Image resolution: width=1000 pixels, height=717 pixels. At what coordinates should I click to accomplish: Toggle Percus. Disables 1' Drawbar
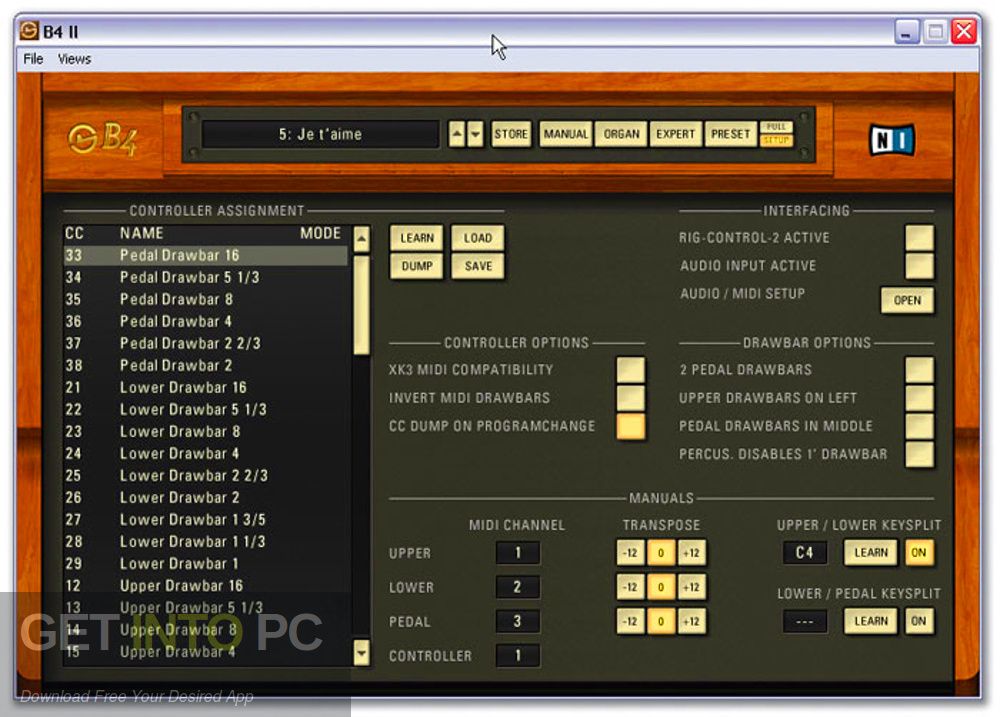tap(920, 454)
